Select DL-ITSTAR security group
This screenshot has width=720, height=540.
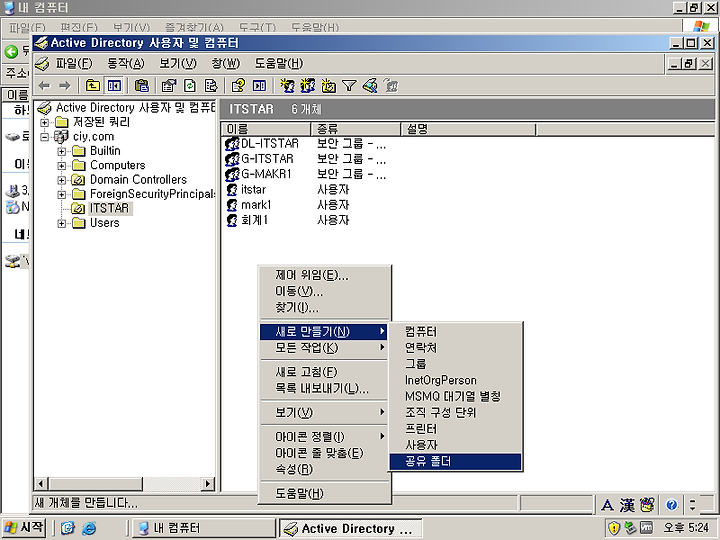270,144
